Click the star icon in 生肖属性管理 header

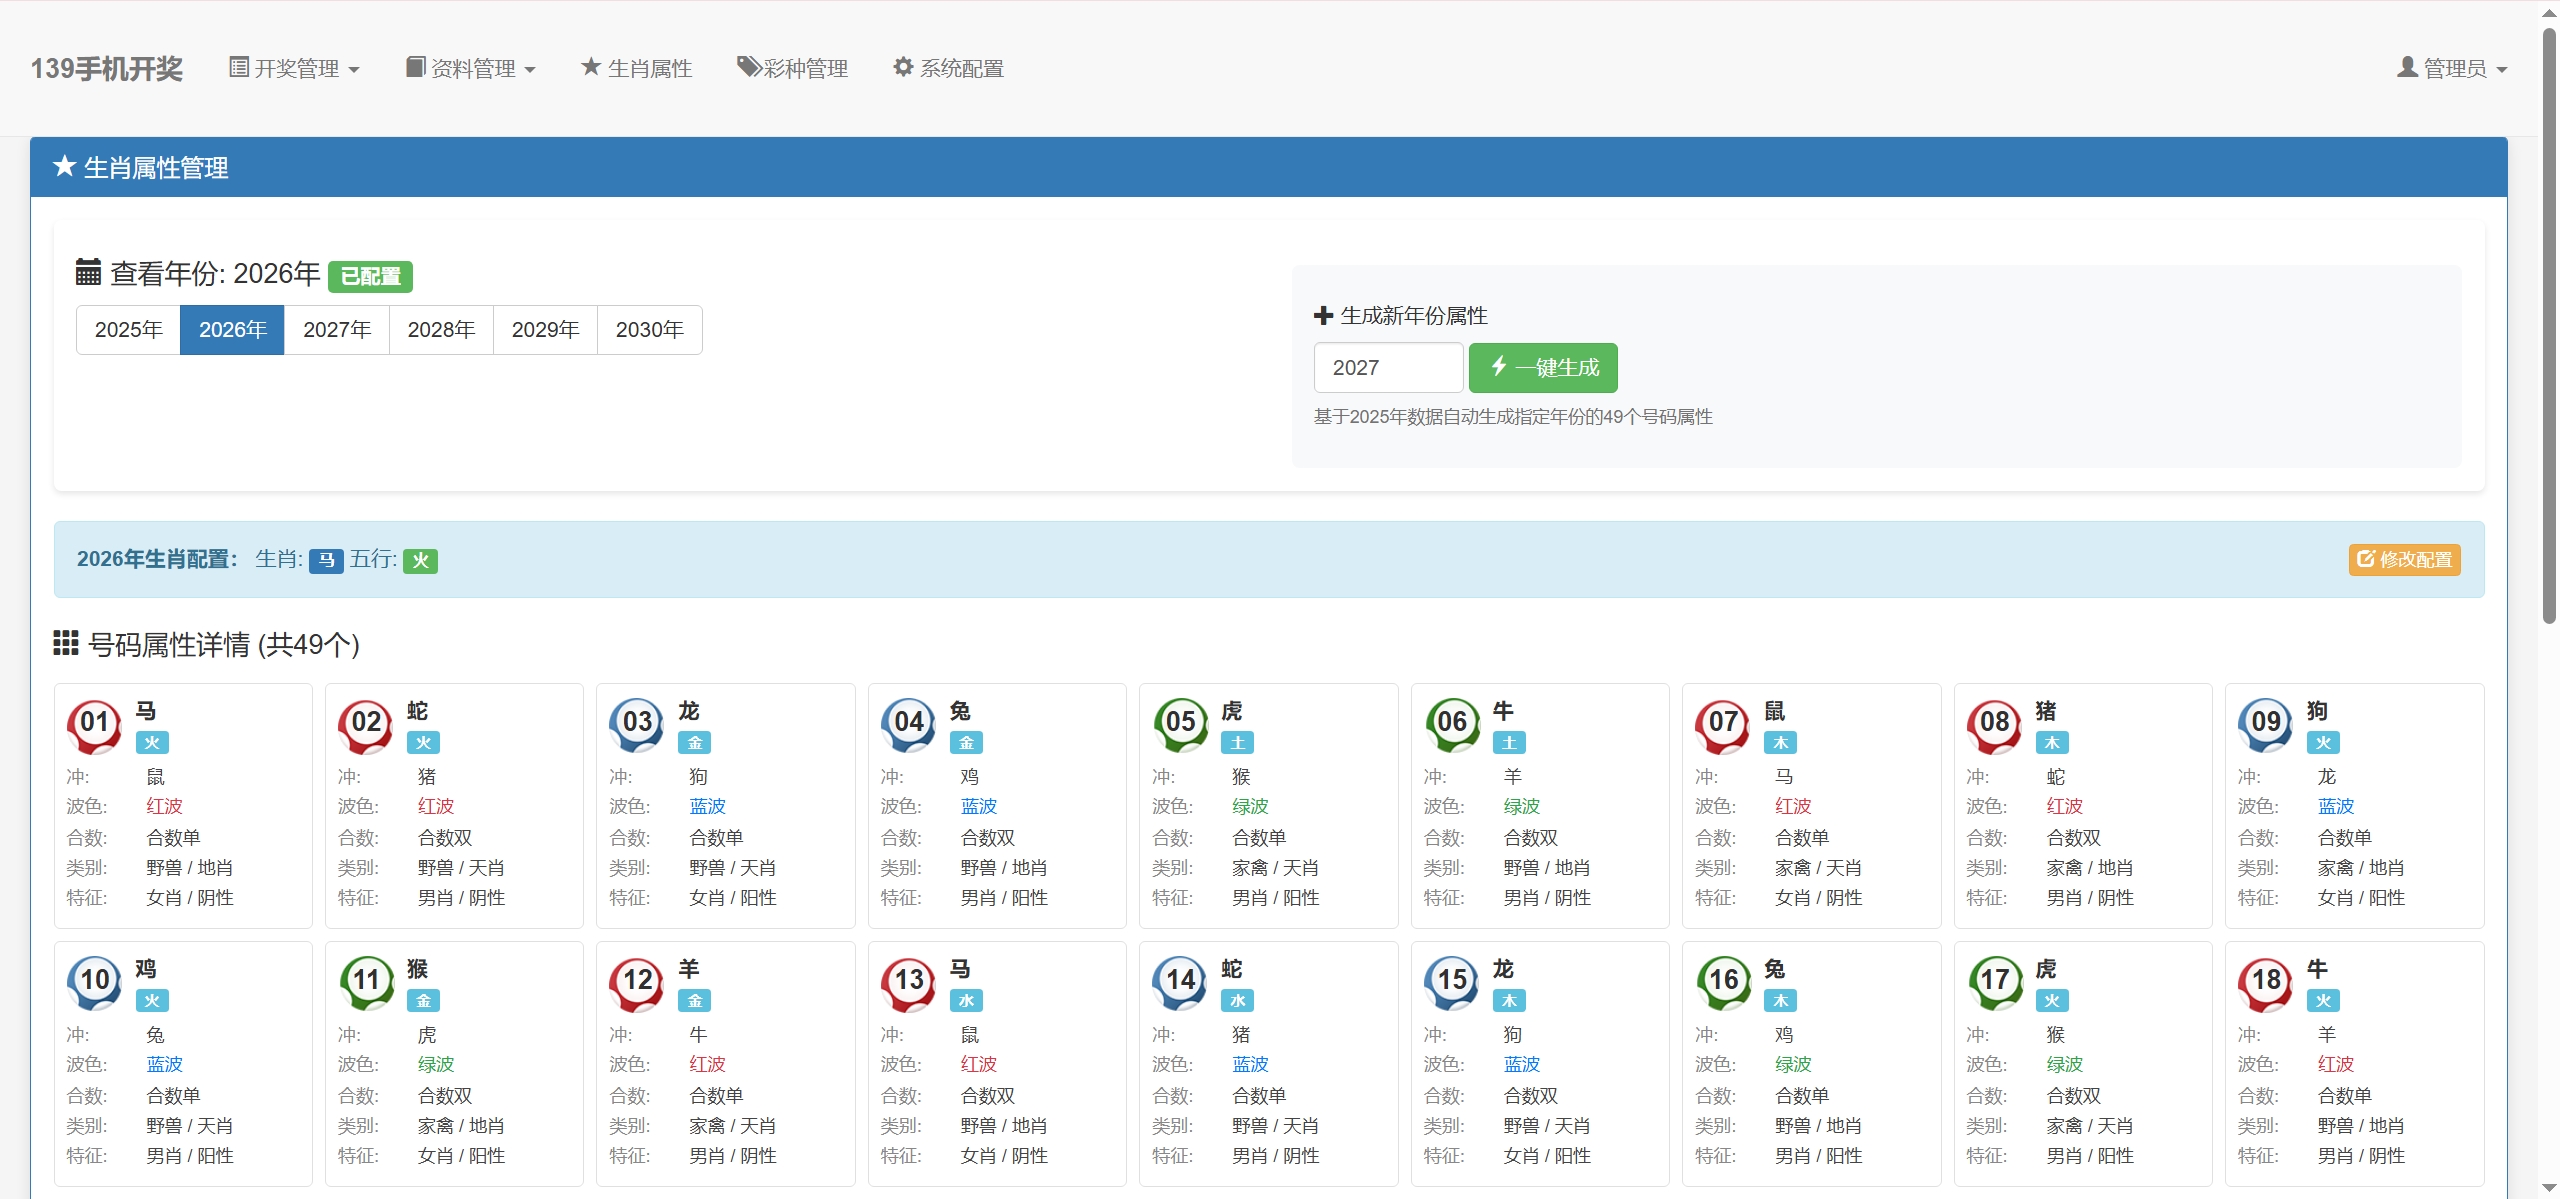(x=65, y=166)
